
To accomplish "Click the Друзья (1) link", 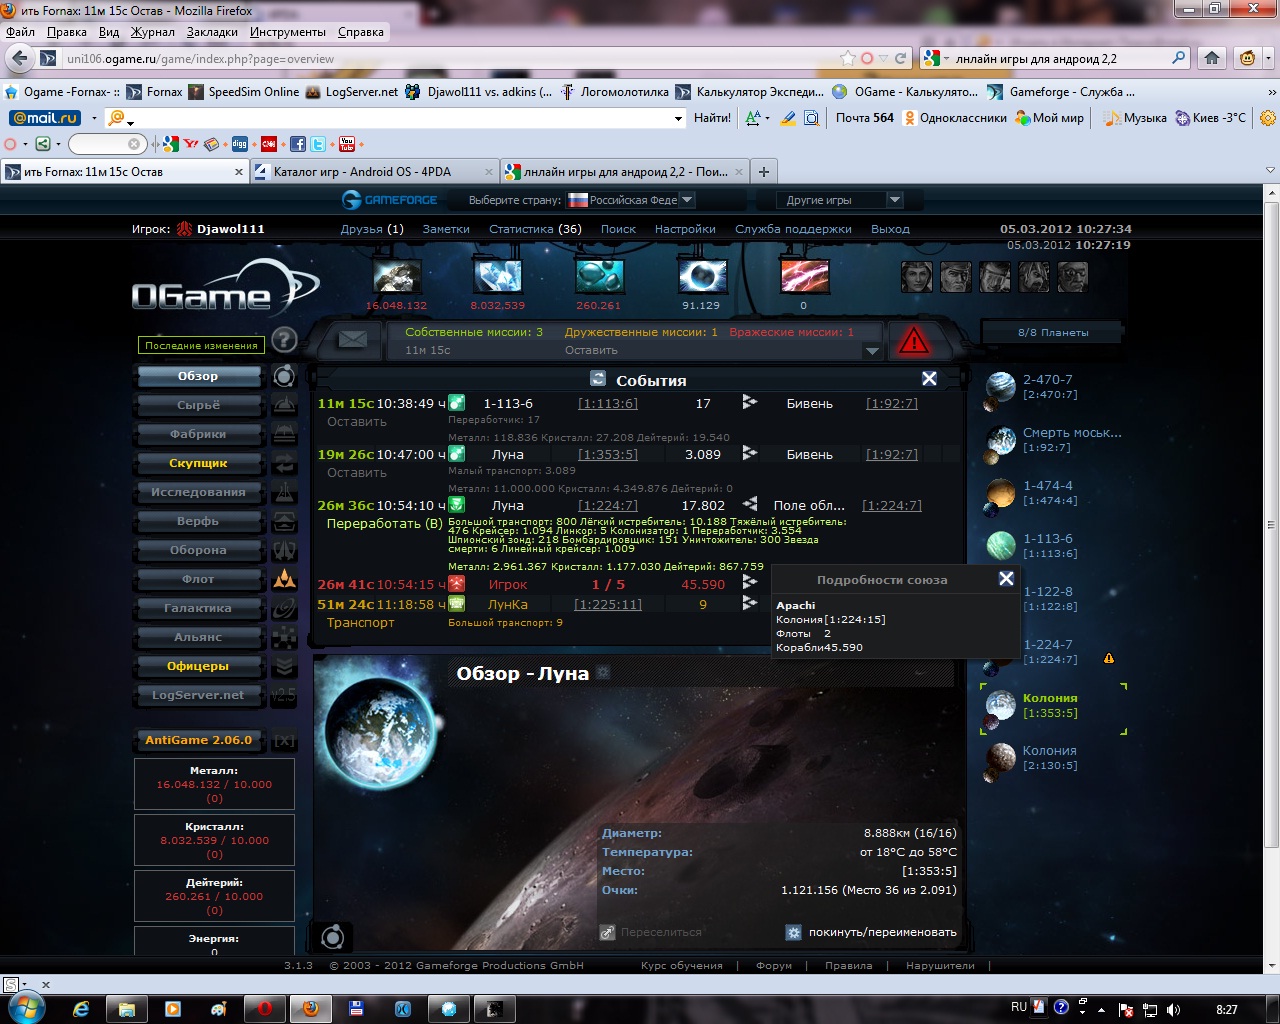I will (372, 229).
